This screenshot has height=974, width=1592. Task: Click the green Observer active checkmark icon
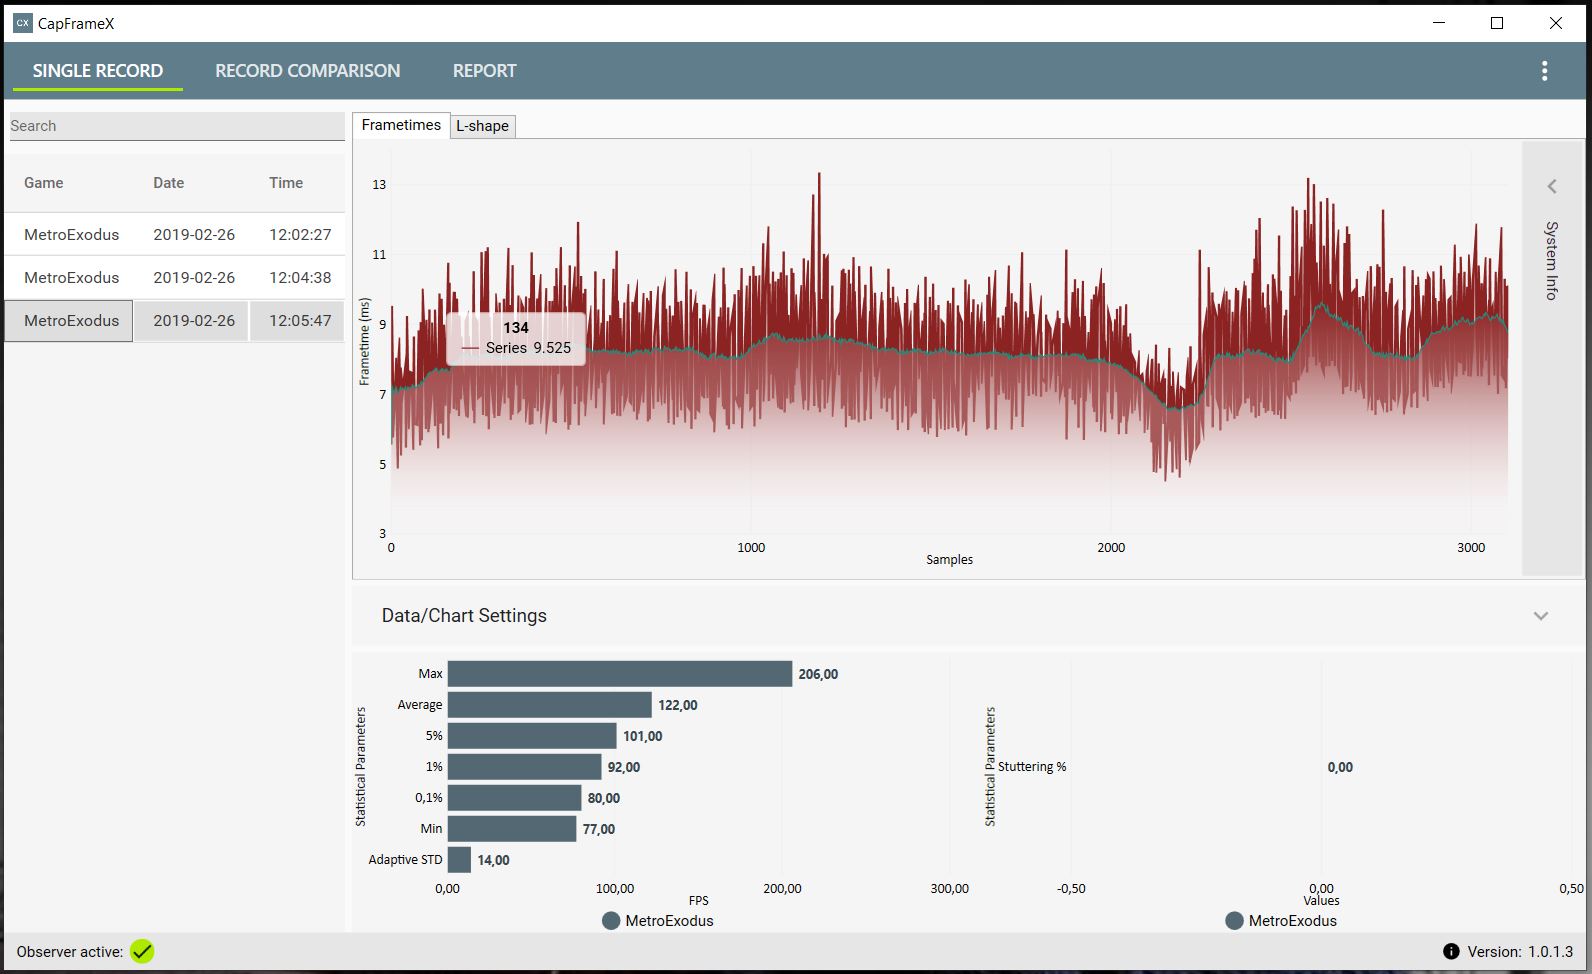point(142,952)
